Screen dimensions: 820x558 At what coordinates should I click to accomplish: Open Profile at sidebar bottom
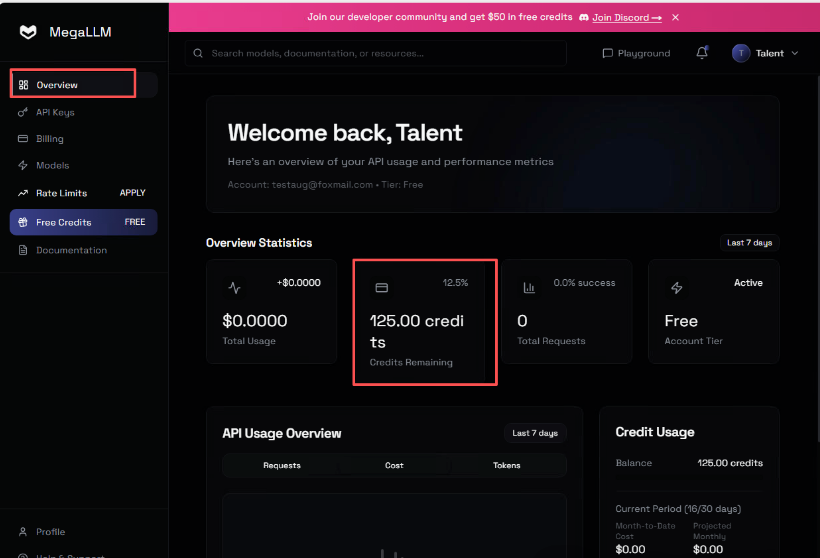pyautogui.click(x=84, y=531)
